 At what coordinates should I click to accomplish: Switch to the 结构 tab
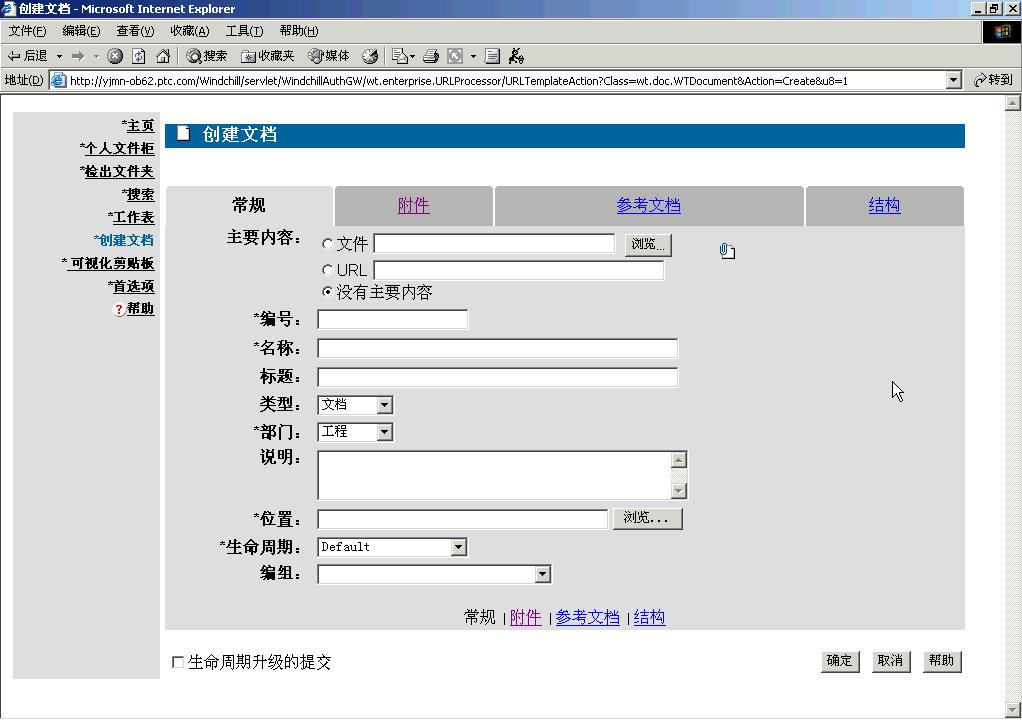884,205
